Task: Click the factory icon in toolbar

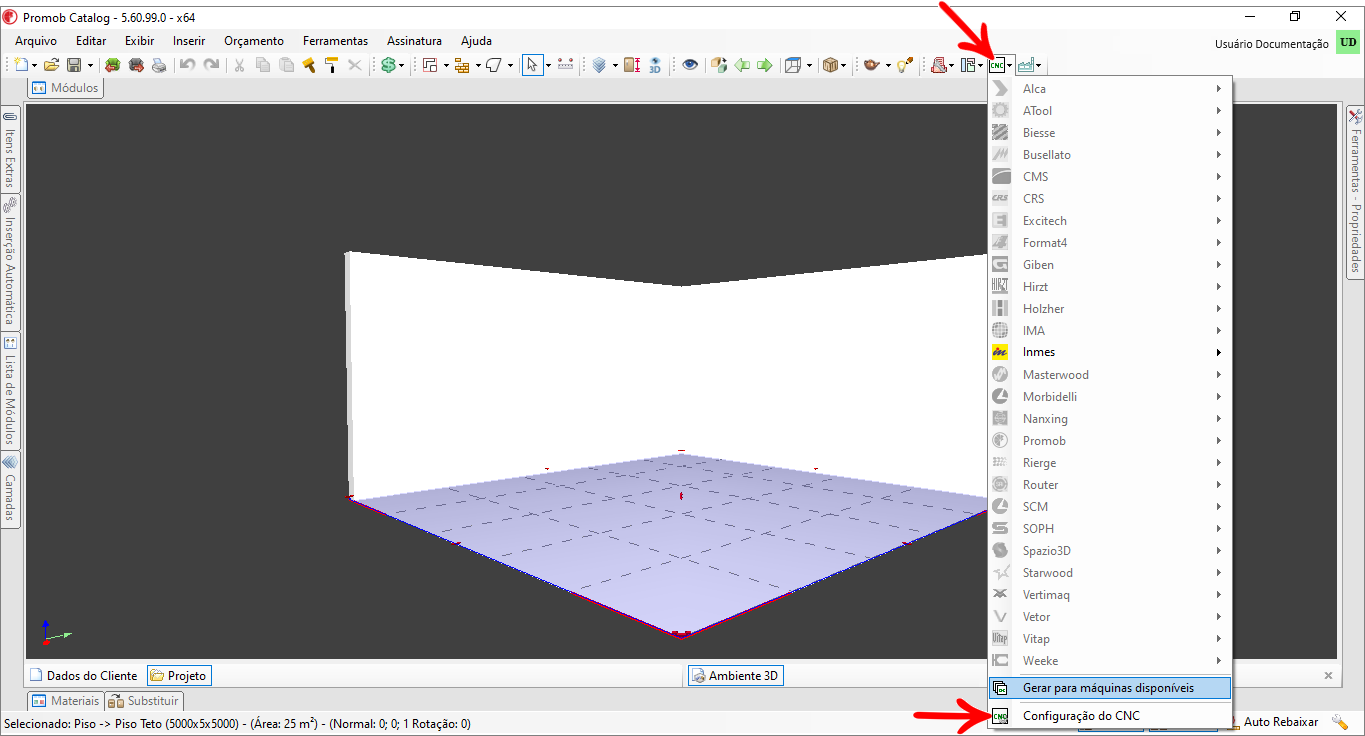Action: click(1025, 65)
